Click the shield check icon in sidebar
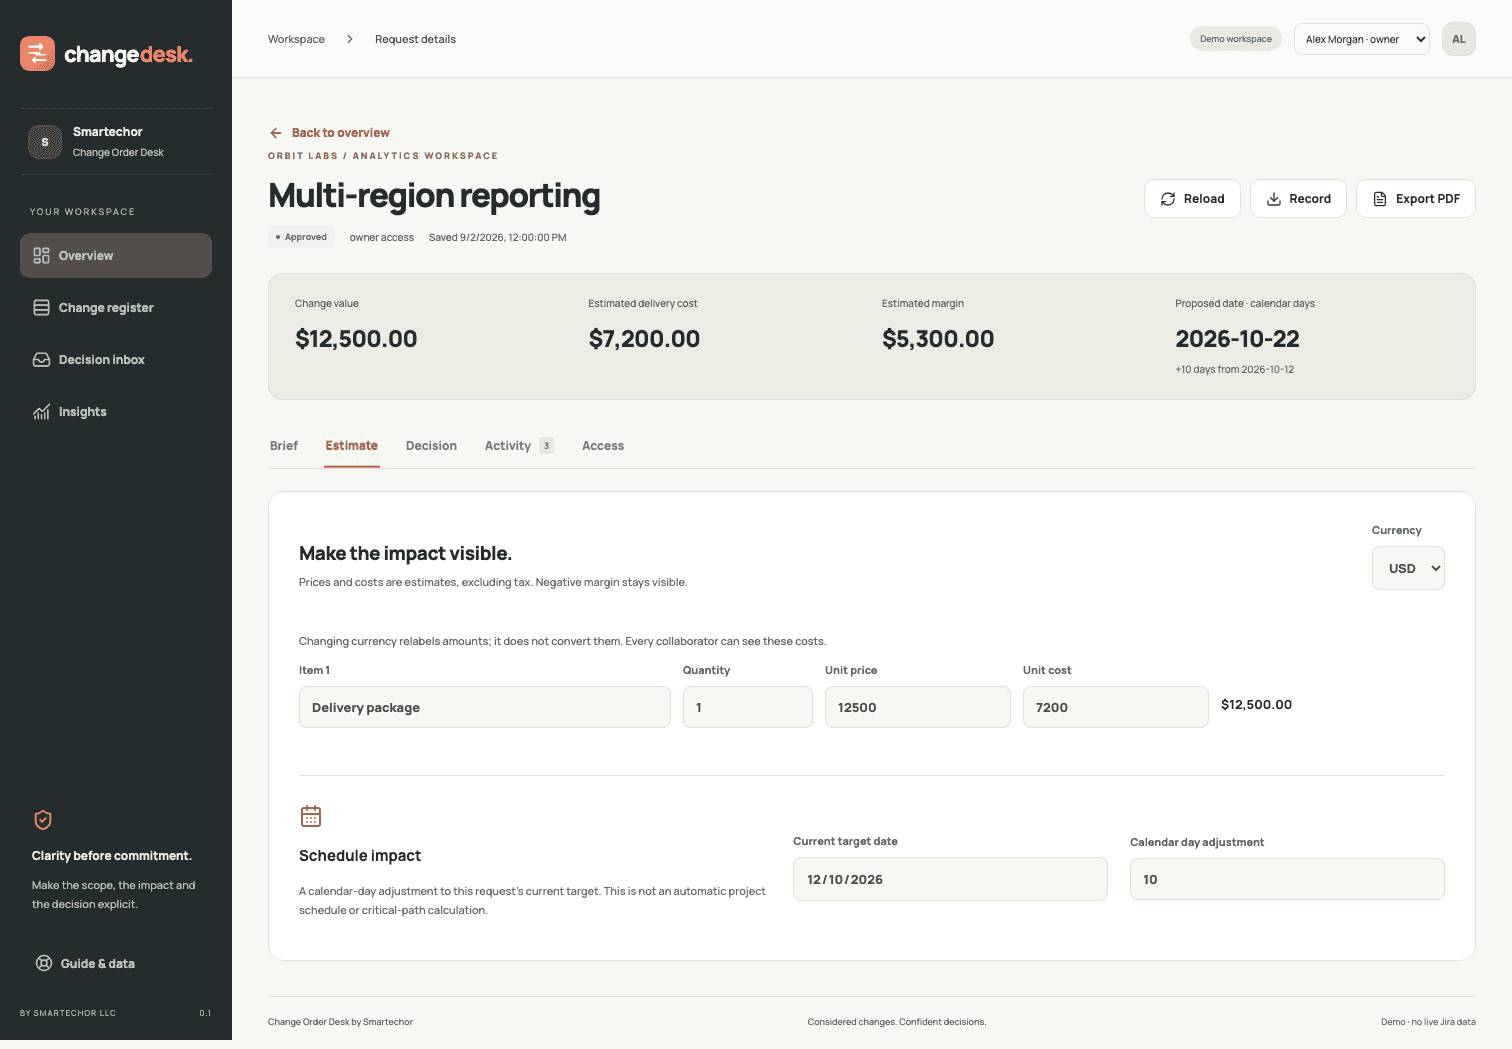1512x1049 pixels. [x=43, y=820]
